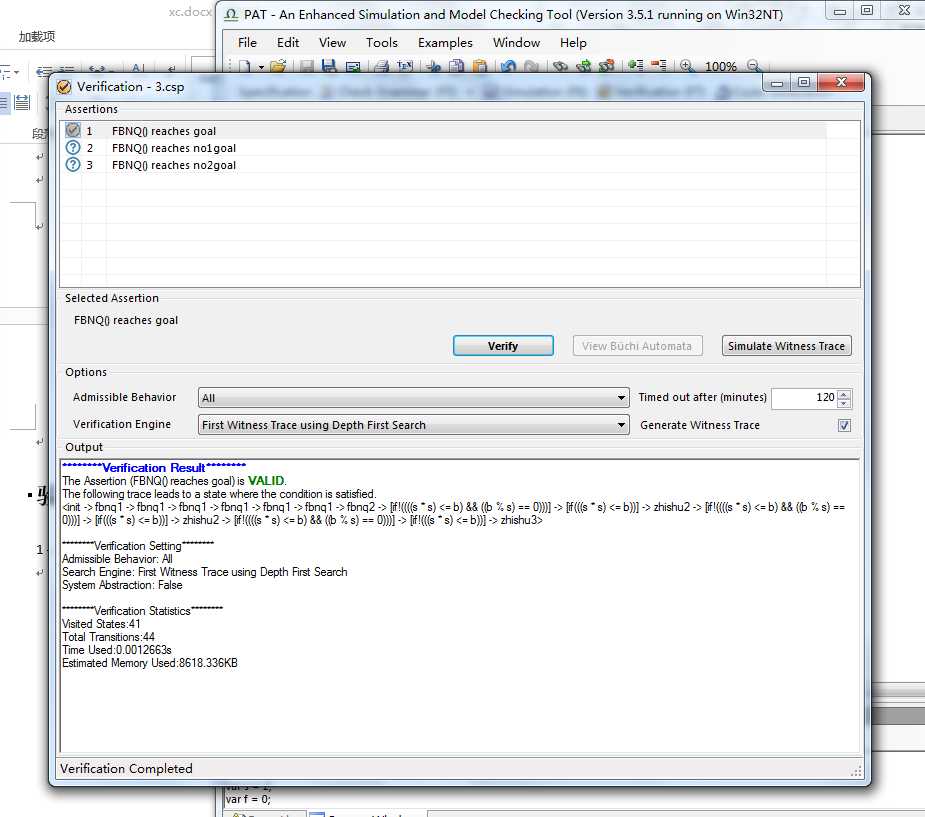The image size is (925, 817).
Task: Click the New file icon in PAT toolbar
Action: tap(245, 66)
